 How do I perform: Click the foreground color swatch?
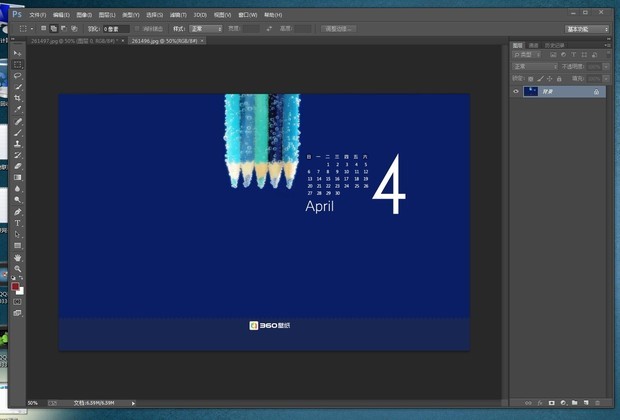(x=16, y=287)
